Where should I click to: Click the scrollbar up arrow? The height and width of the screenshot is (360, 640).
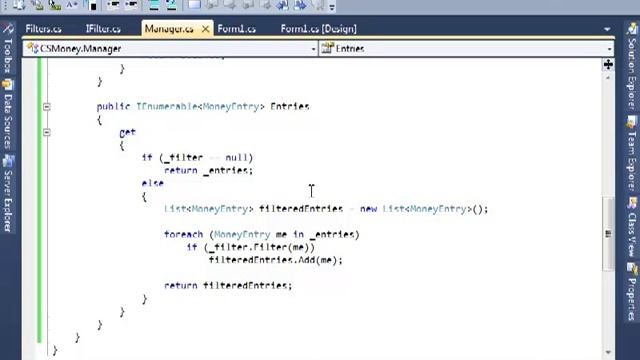(x=608, y=77)
